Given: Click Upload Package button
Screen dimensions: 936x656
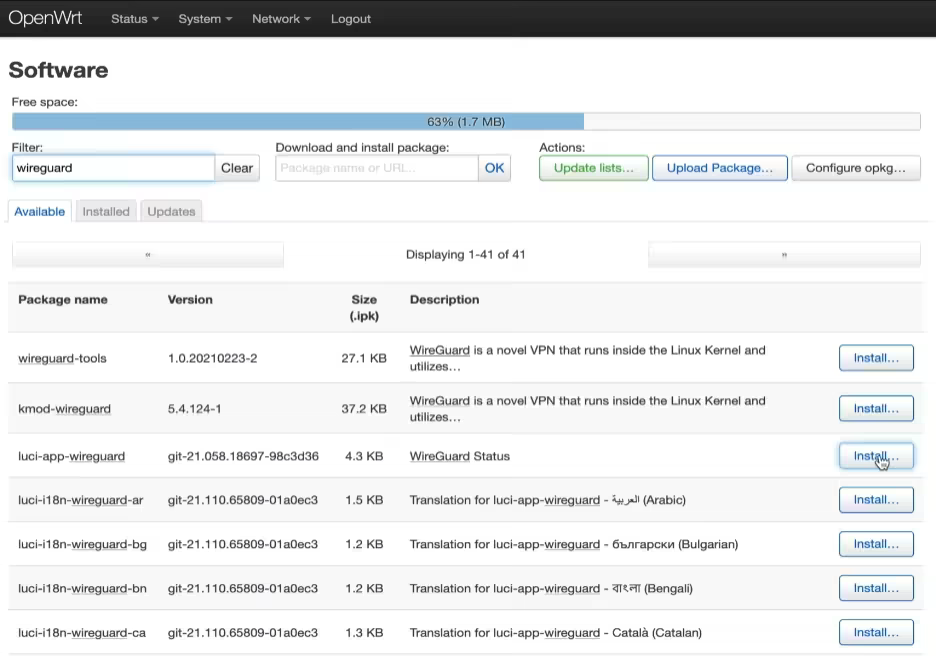Looking at the screenshot, I should 719,168.
